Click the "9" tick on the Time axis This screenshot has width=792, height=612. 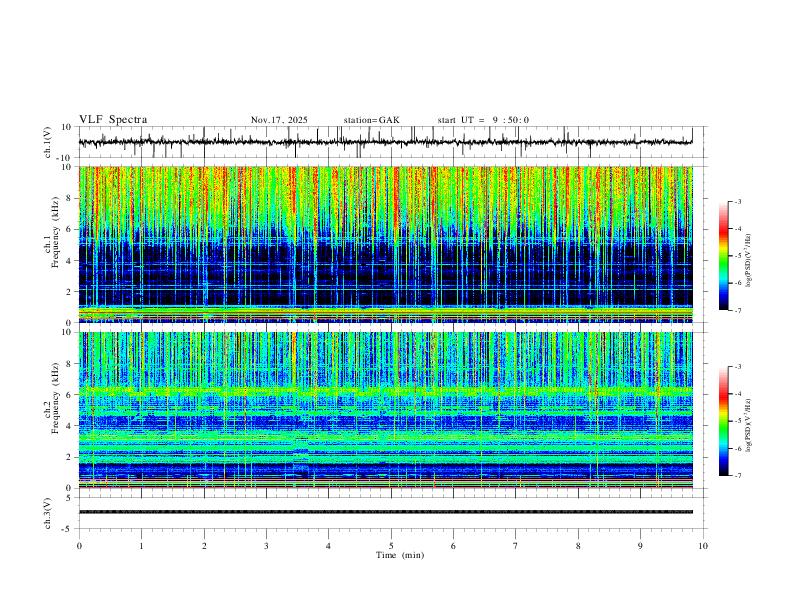(x=640, y=546)
